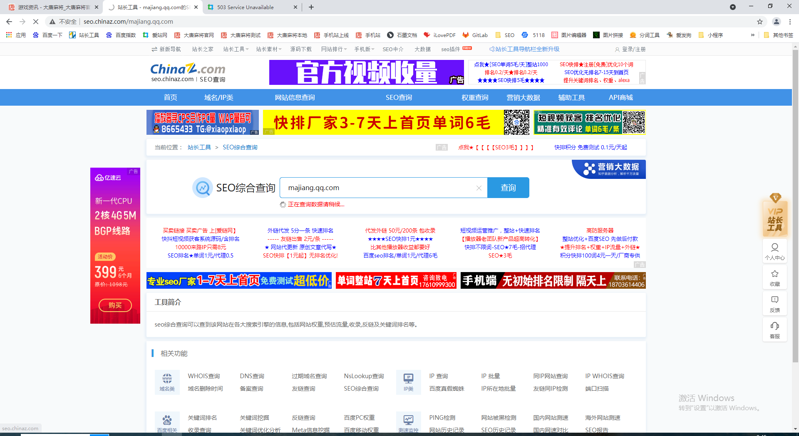Click the 收藏 star in right sidebar
This screenshot has height=436, width=799.
(x=775, y=278)
